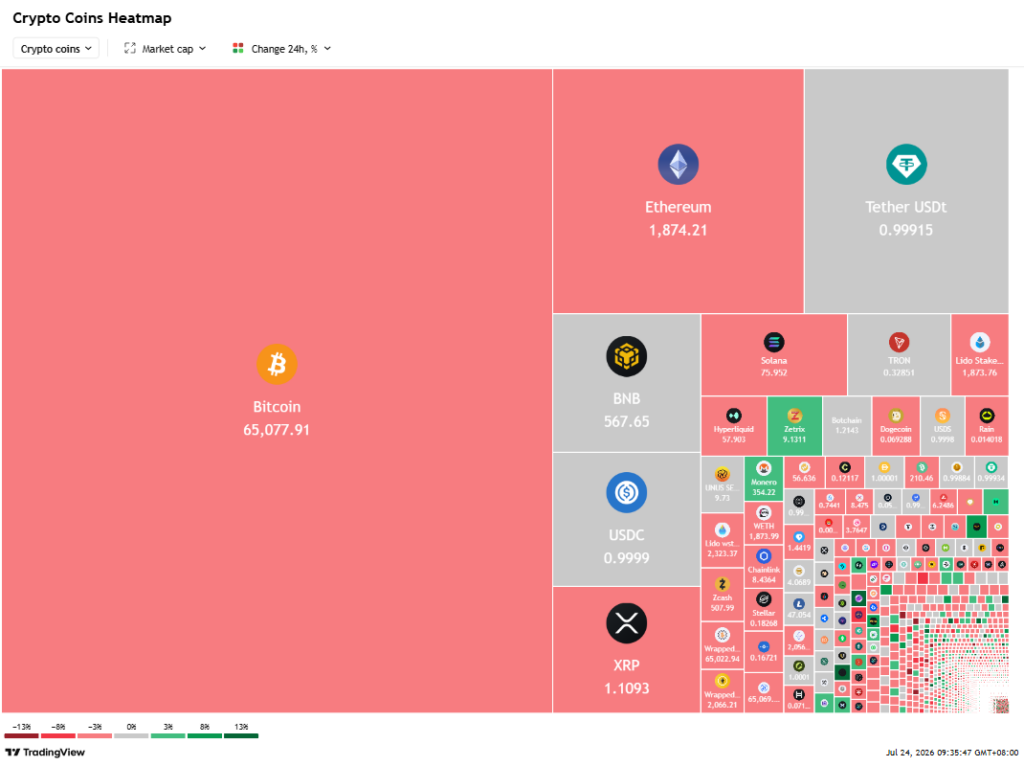Click the -8% red legend swatch
Viewport: 1024px width, 766px height.
58,736
